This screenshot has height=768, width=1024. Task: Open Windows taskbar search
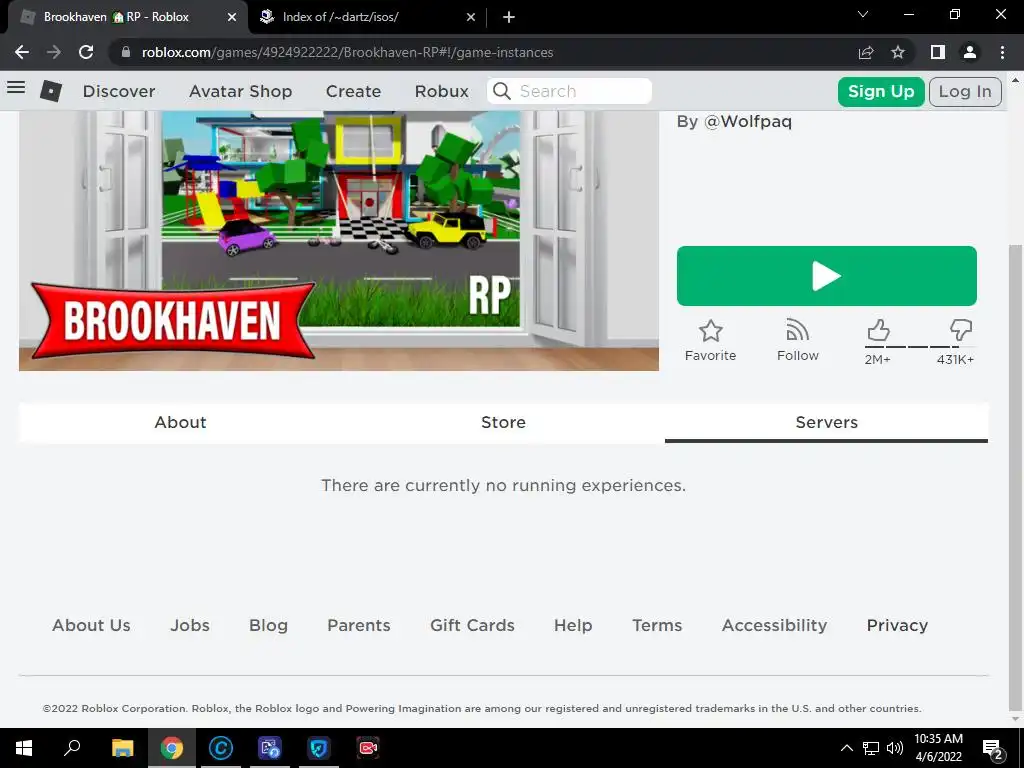pos(72,748)
